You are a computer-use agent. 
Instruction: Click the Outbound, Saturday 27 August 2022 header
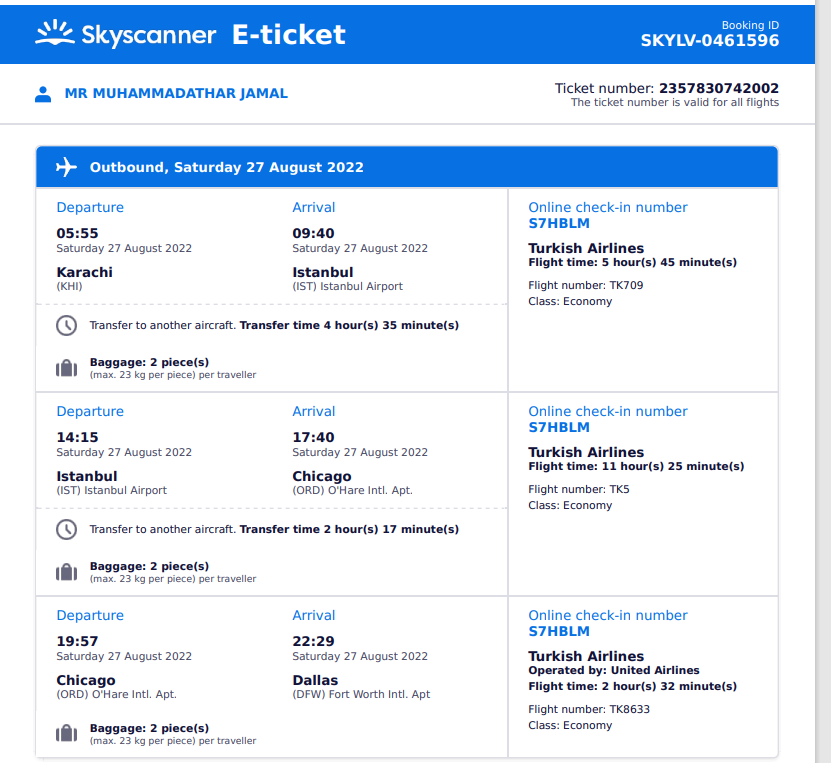pos(227,168)
